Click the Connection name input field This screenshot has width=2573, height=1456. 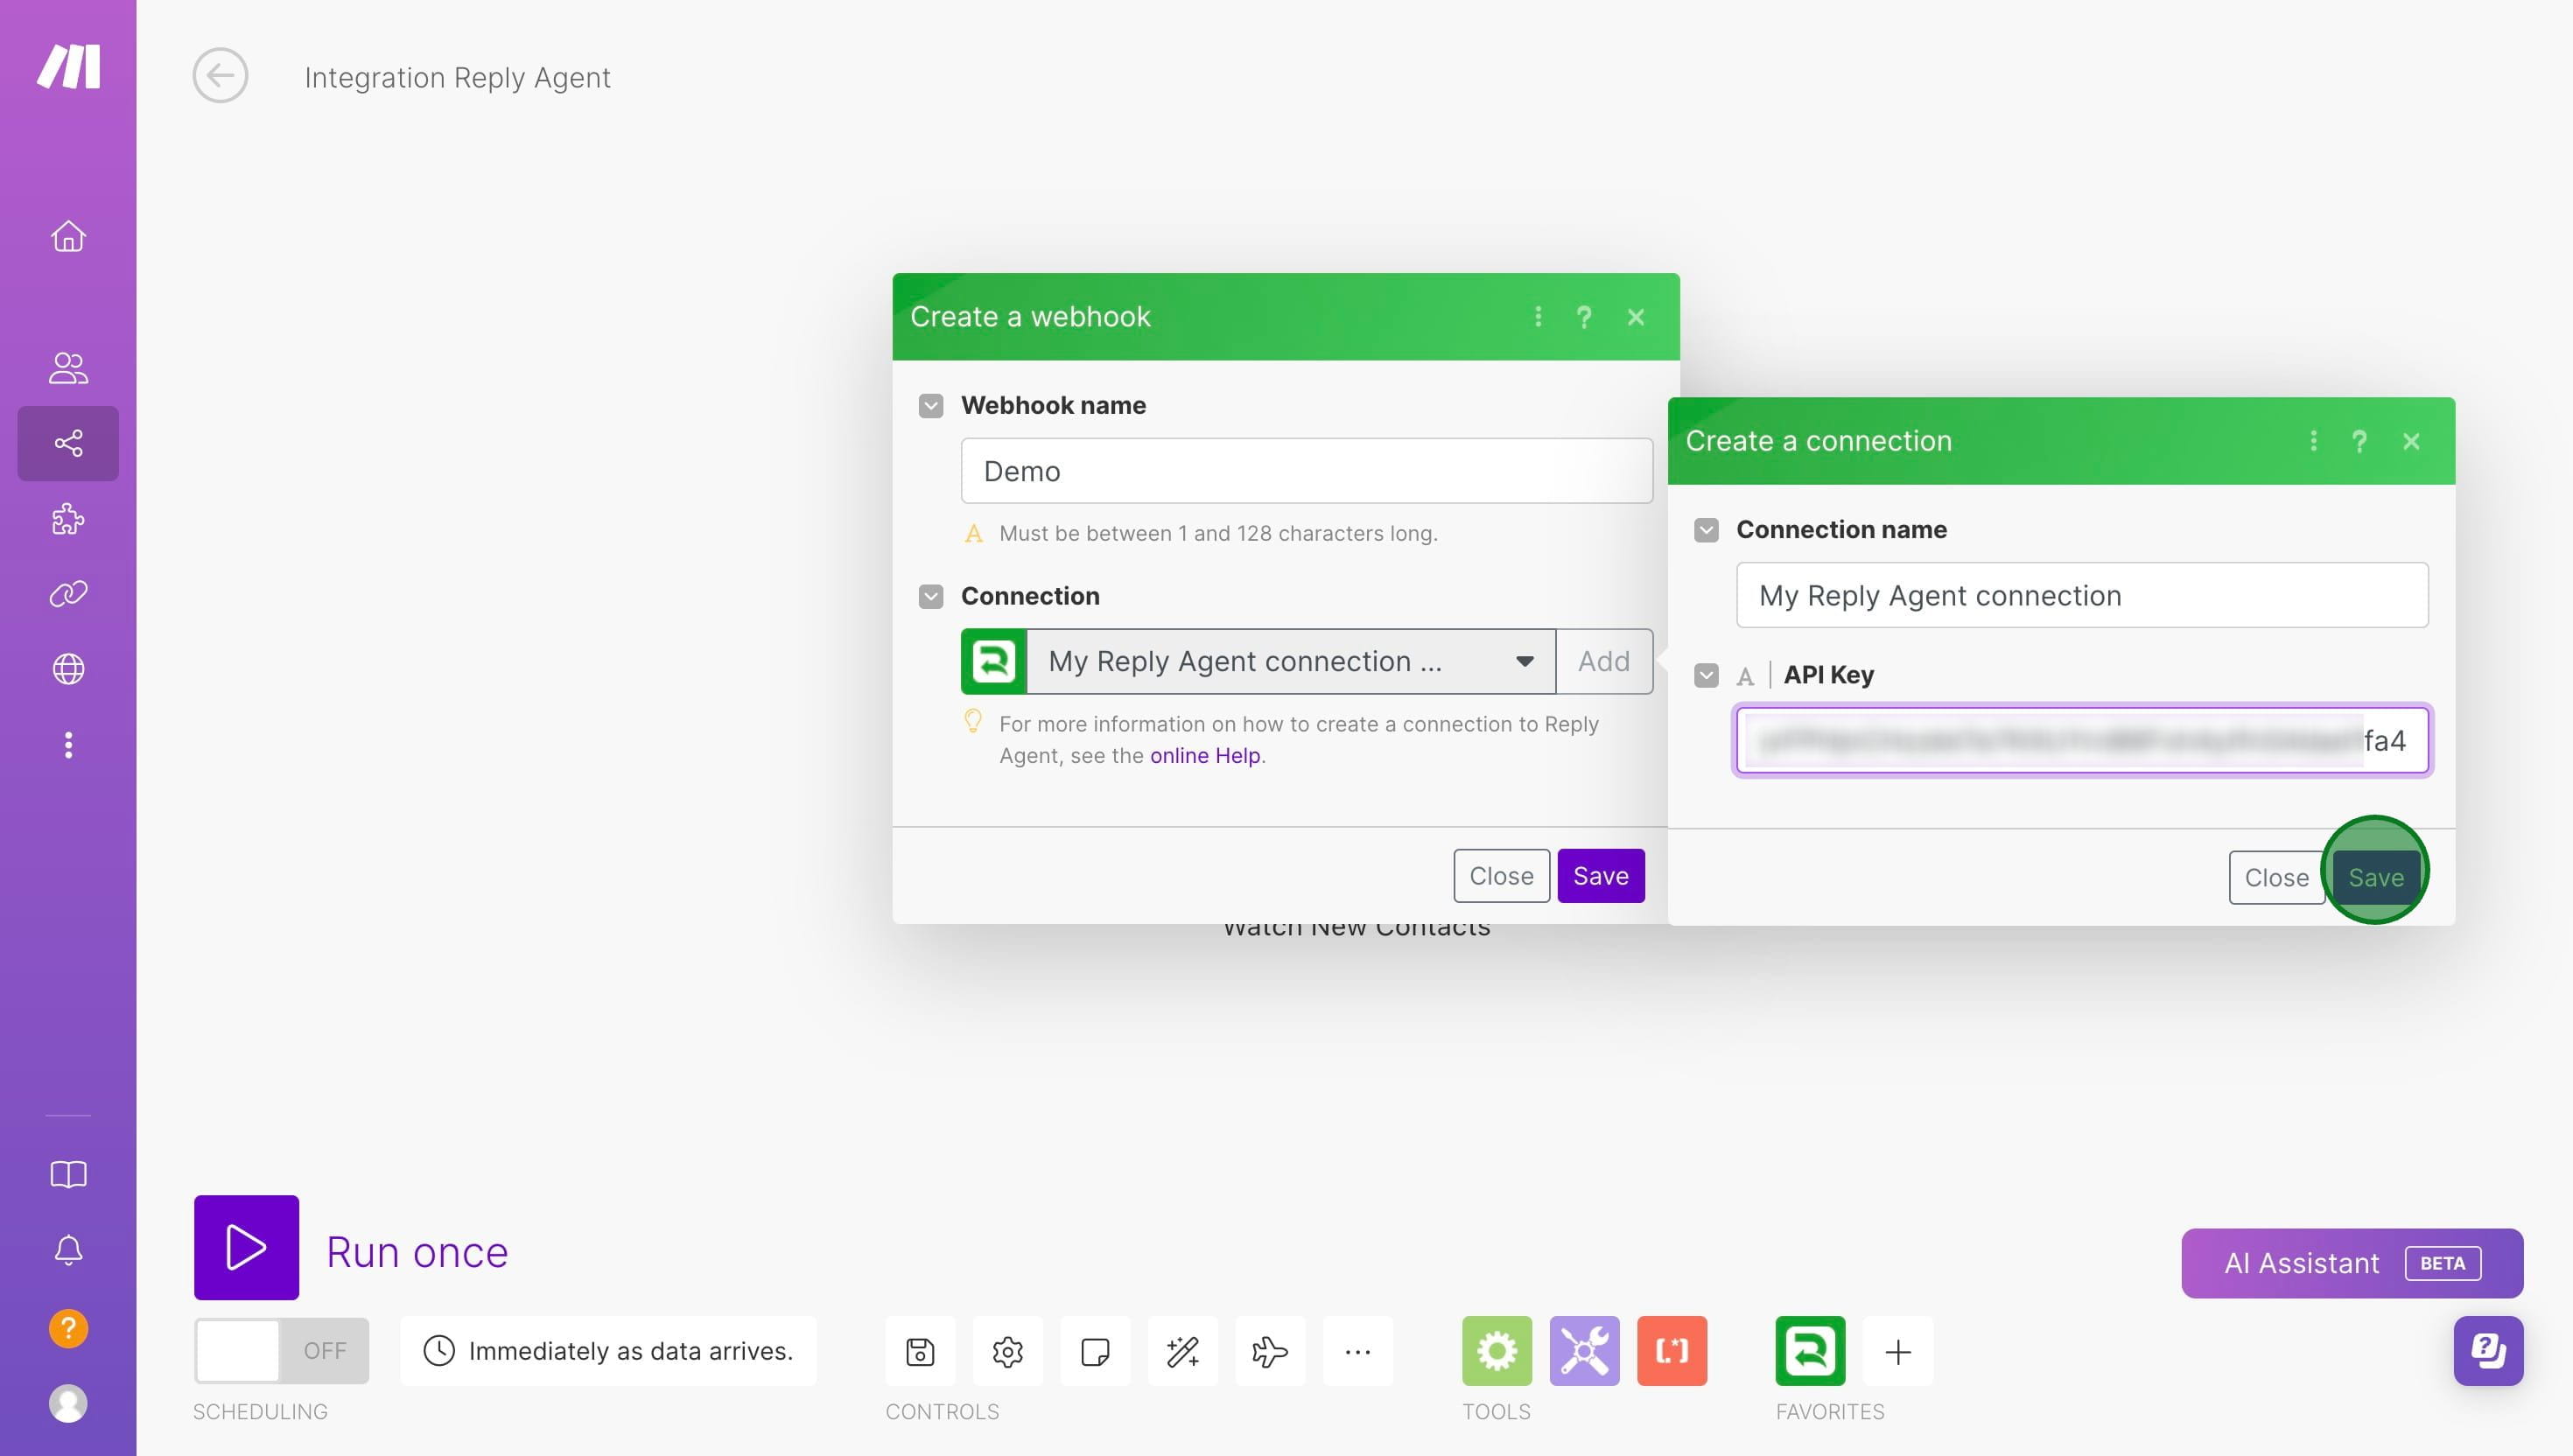[x=2082, y=595]
